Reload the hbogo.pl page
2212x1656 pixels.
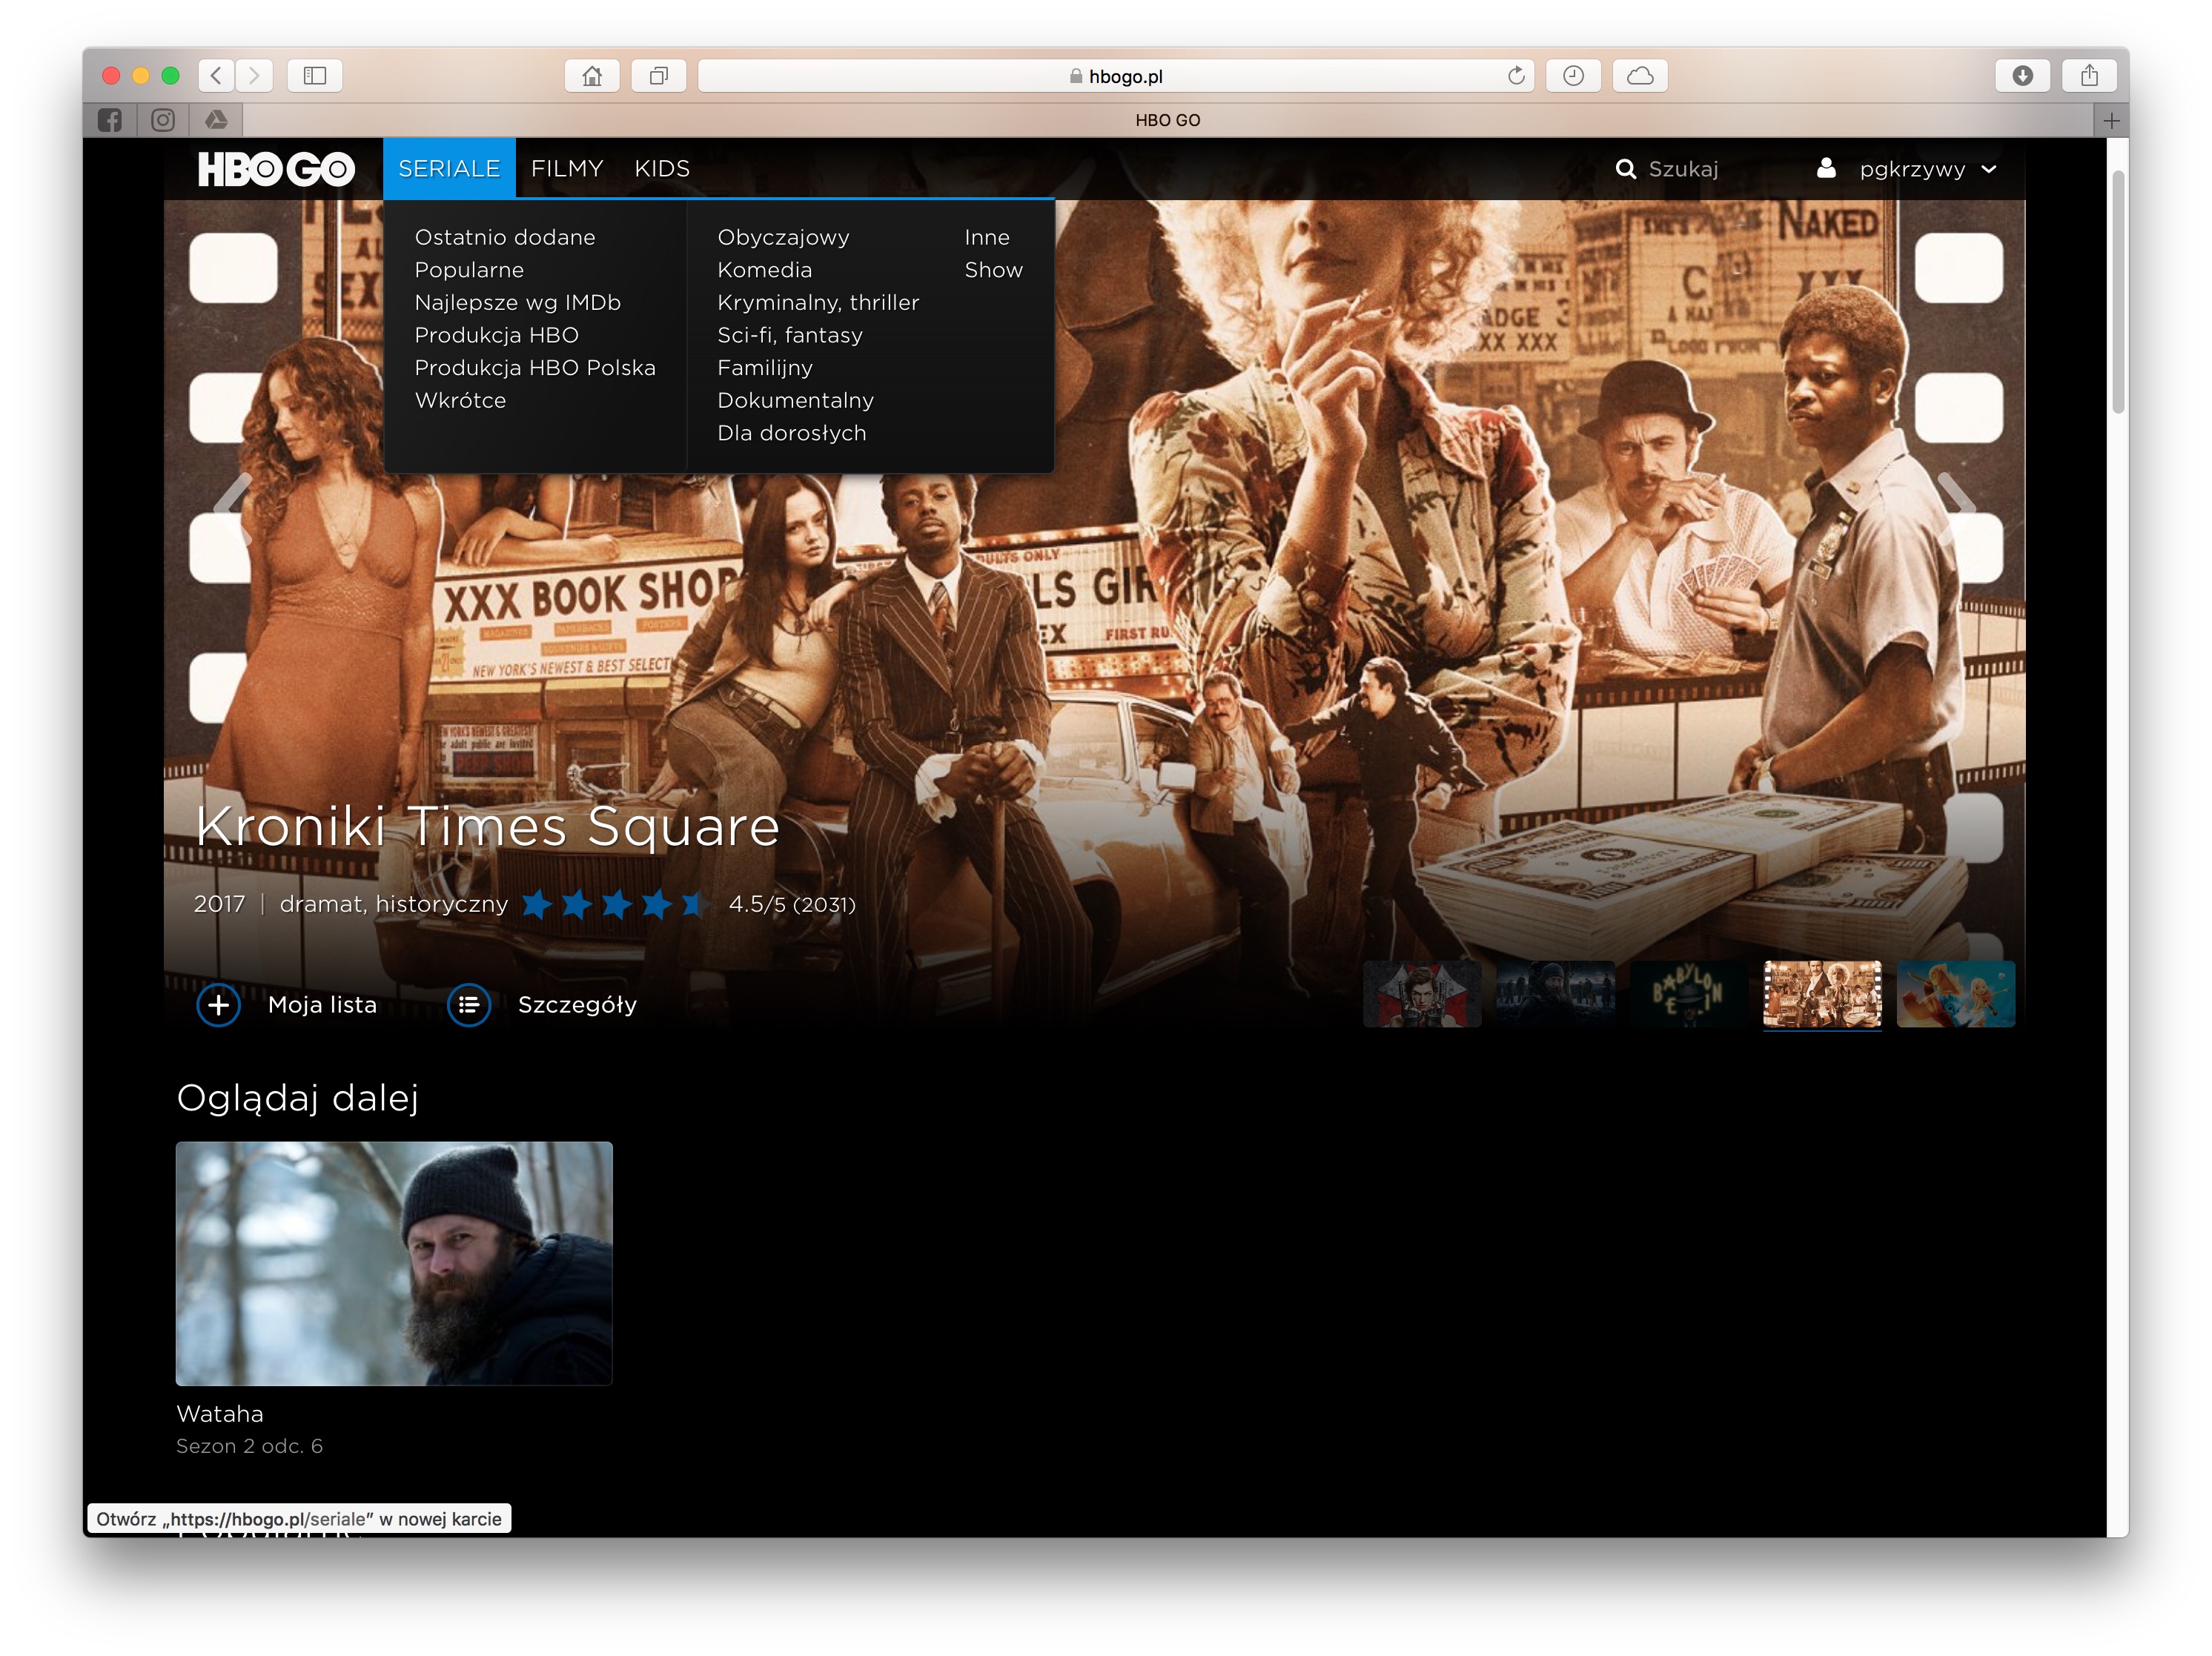pos(1516,76)
